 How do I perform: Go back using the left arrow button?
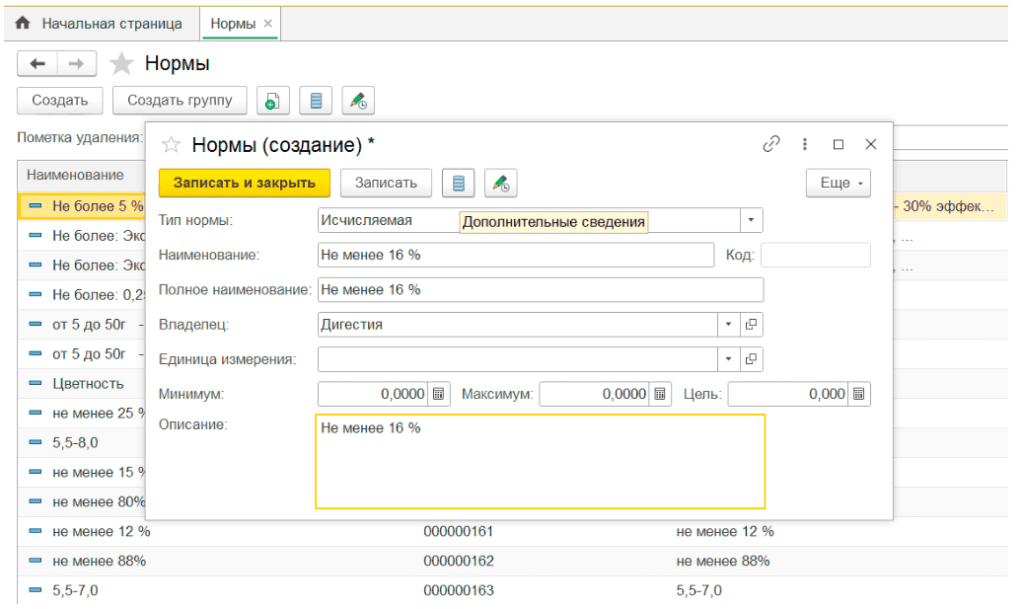pos(38,64)
